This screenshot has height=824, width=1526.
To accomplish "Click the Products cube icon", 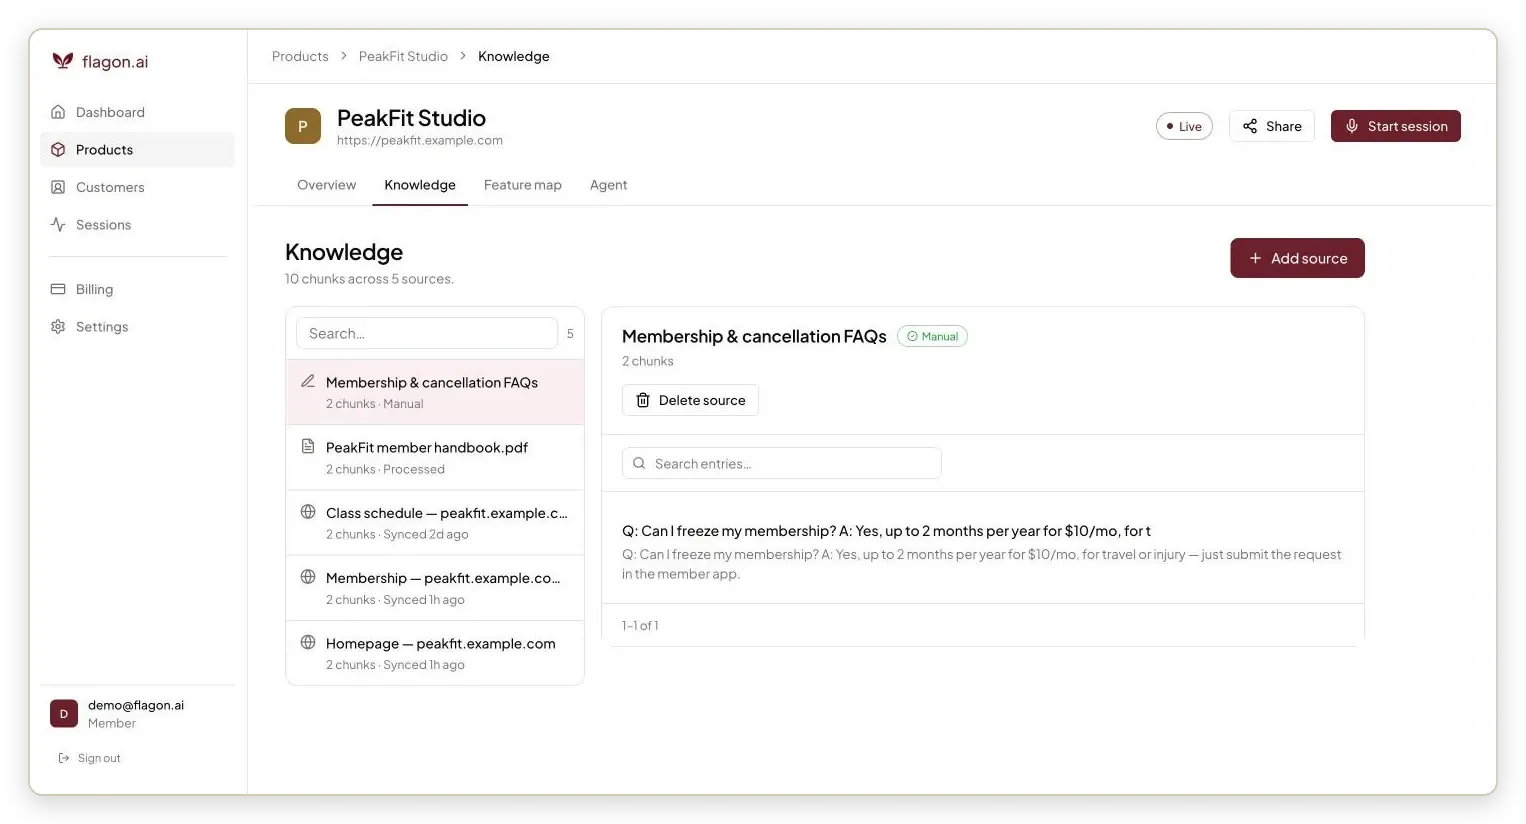I will click(58, 150).
